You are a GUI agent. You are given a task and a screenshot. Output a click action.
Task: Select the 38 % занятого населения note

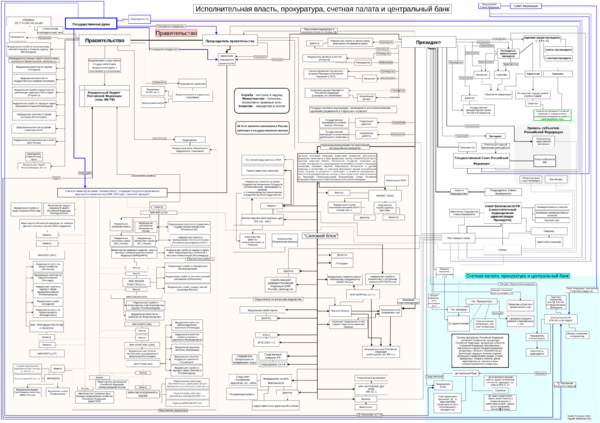262,127
